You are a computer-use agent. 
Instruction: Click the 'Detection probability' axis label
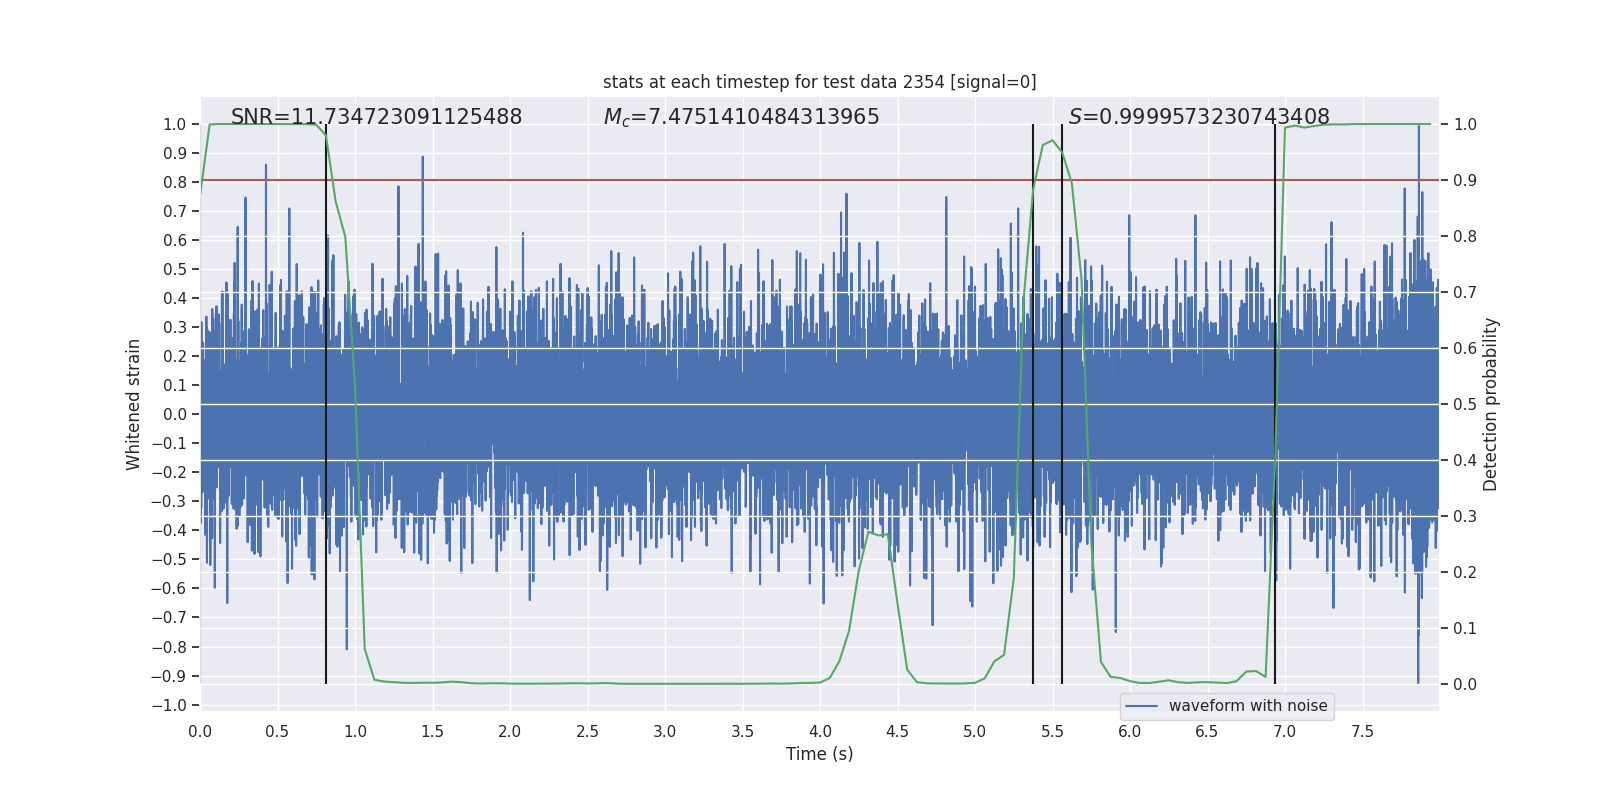coord(1491,404)
